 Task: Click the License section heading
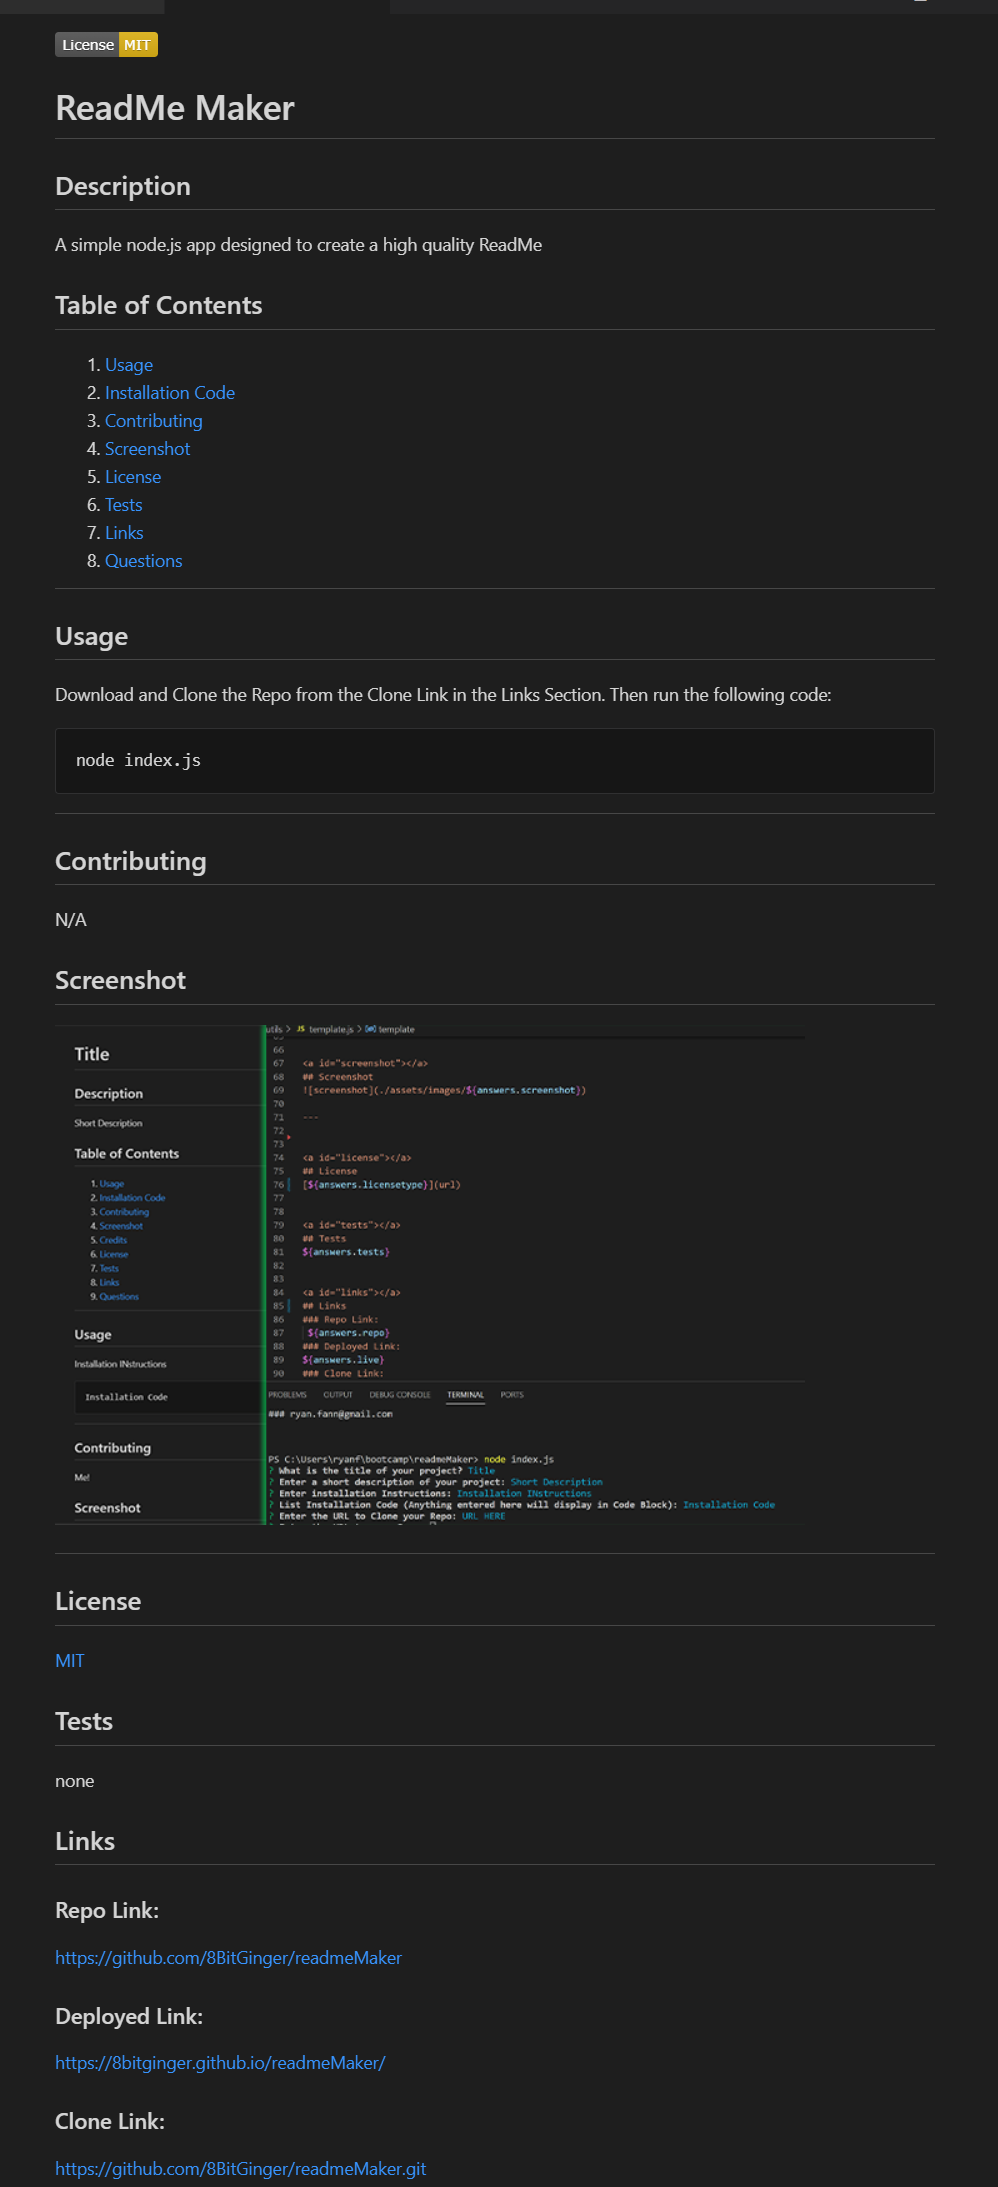point(98,1602)
